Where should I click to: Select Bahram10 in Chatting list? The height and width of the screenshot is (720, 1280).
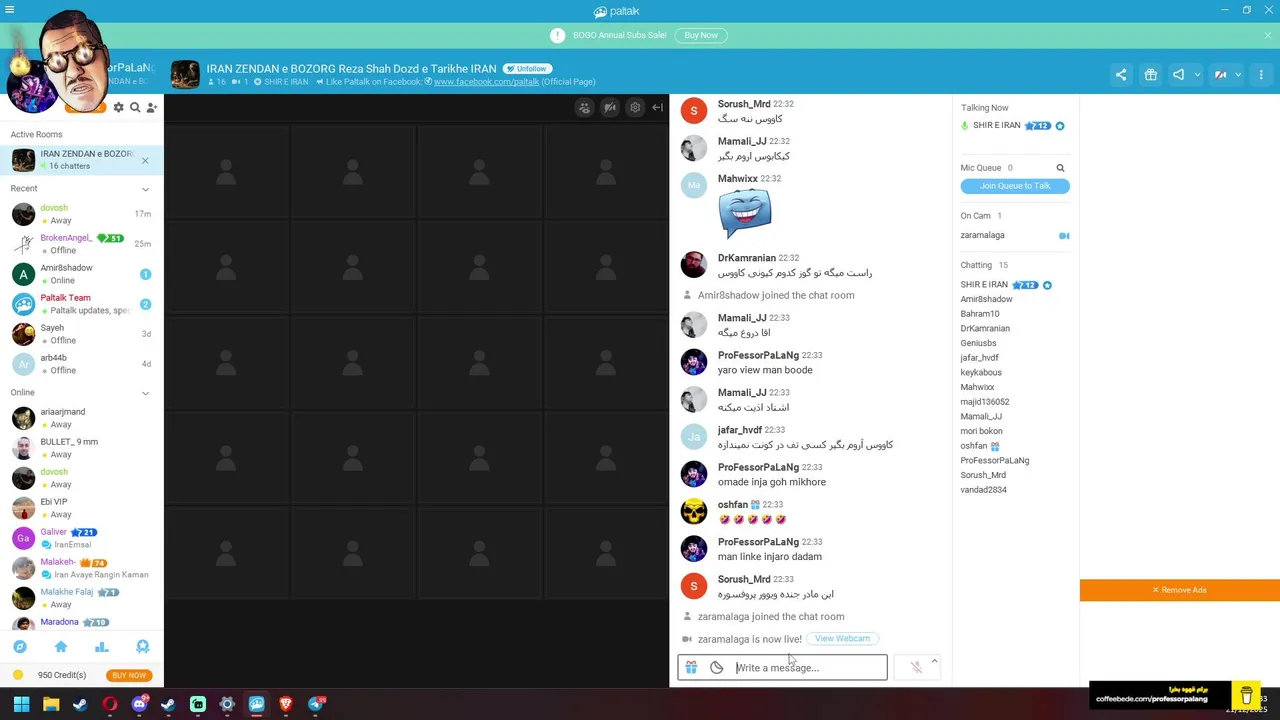point(980,314)
